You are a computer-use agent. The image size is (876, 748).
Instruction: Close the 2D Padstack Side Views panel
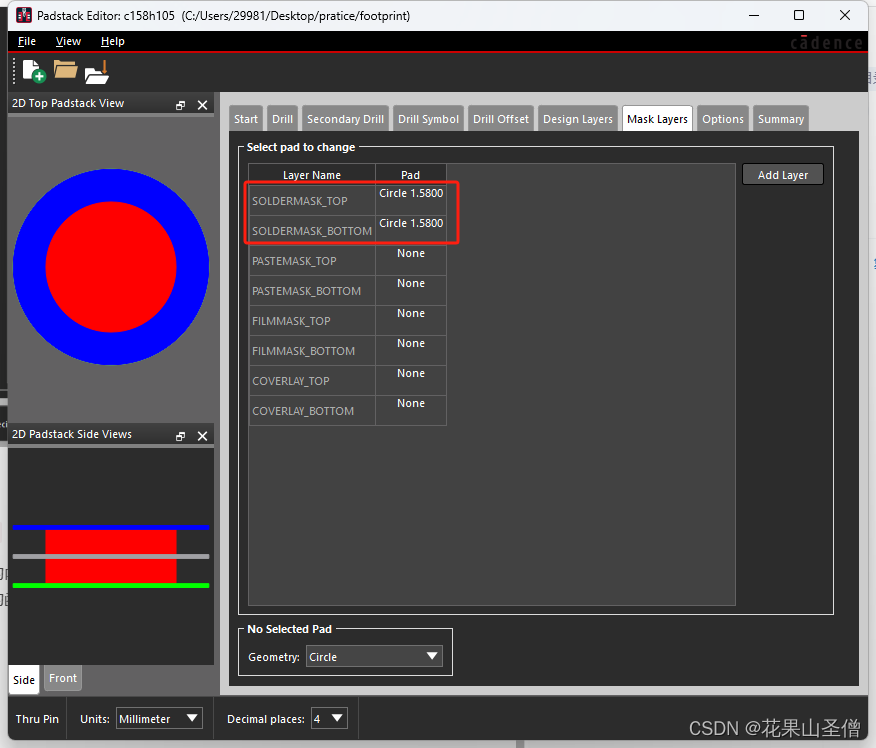point(203,434)
